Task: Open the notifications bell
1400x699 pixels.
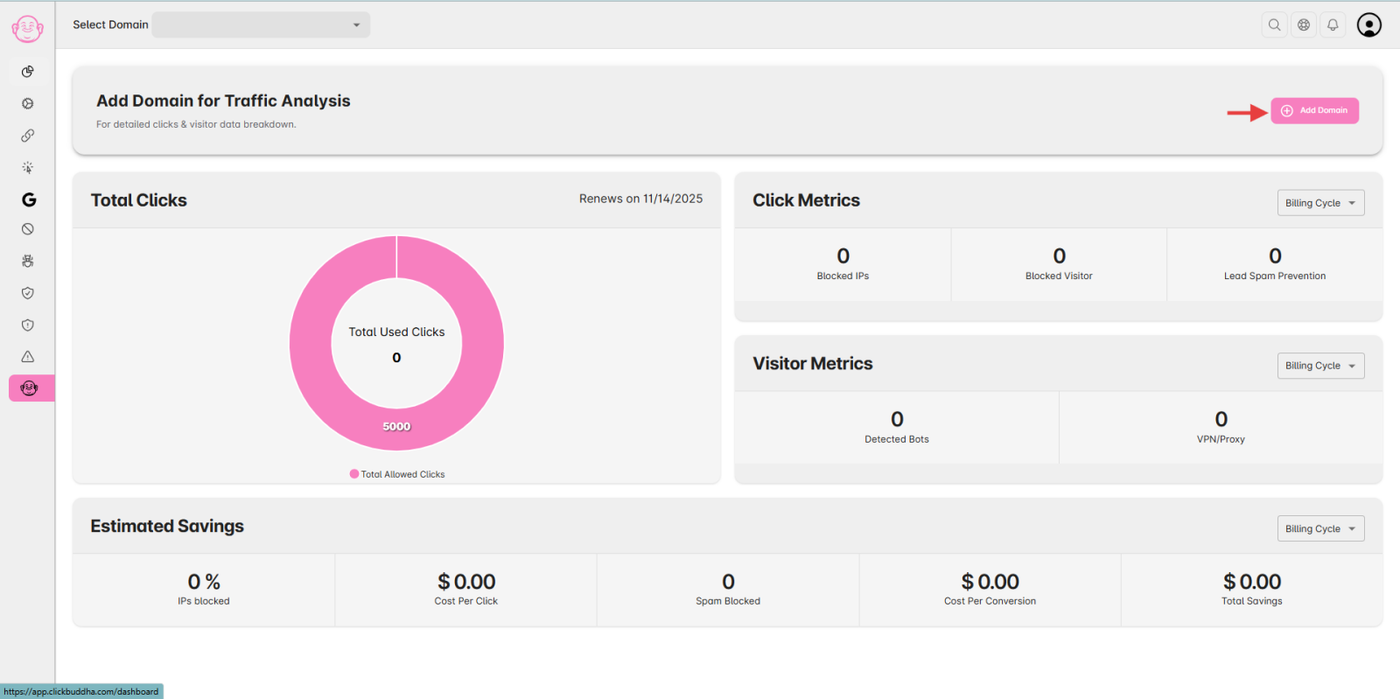Action: (x=1332, y=25)
